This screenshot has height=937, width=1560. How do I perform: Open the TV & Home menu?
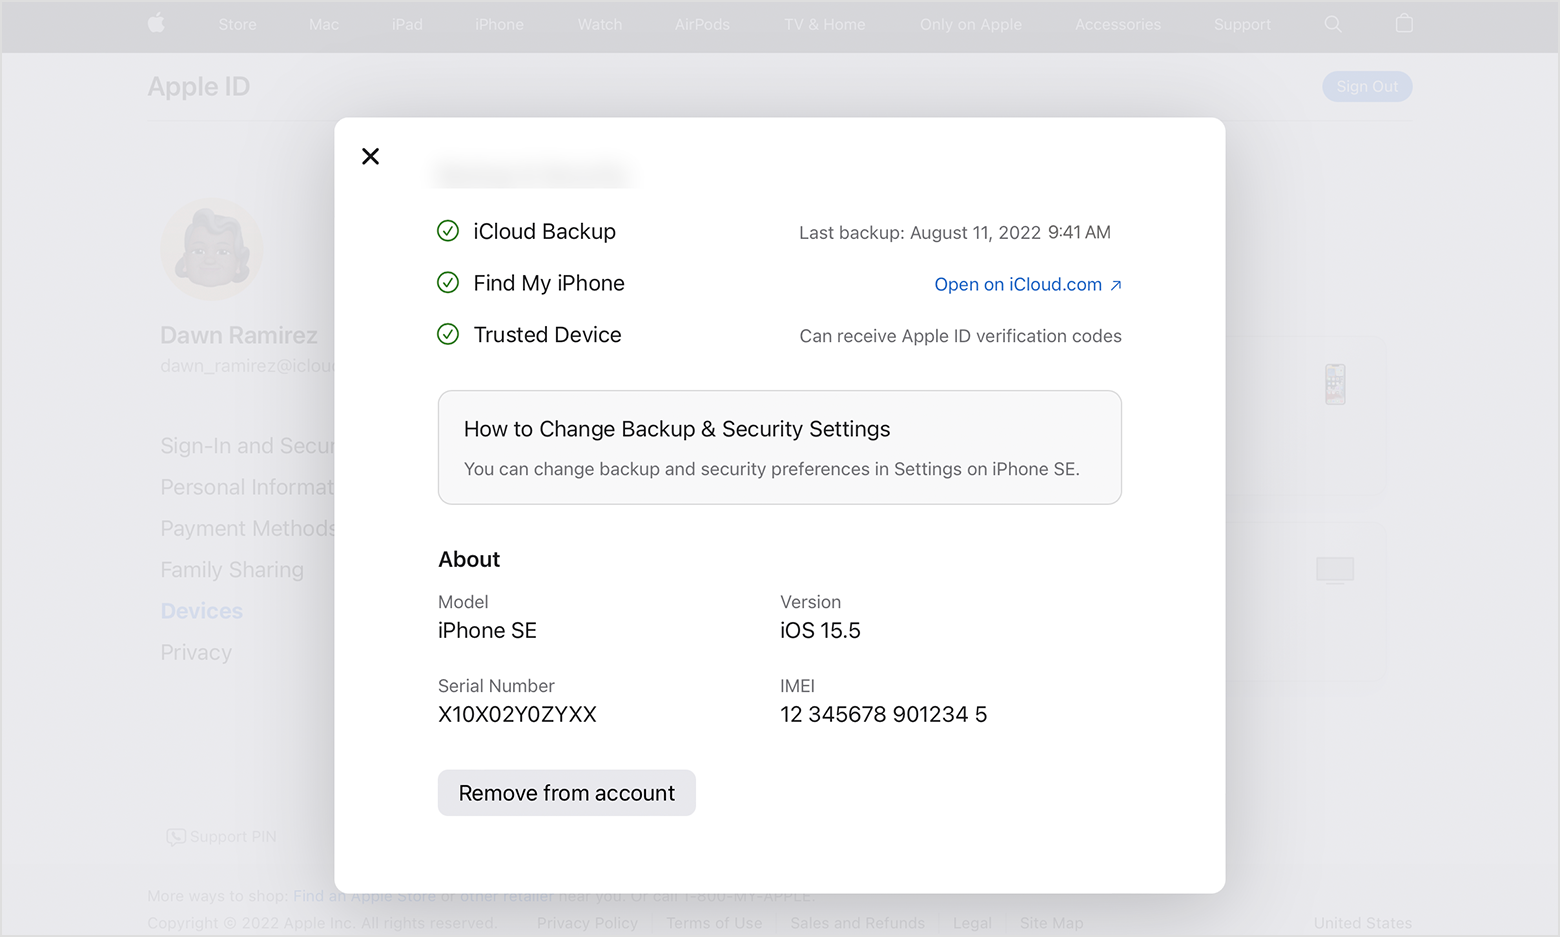[x=825, y=24]
